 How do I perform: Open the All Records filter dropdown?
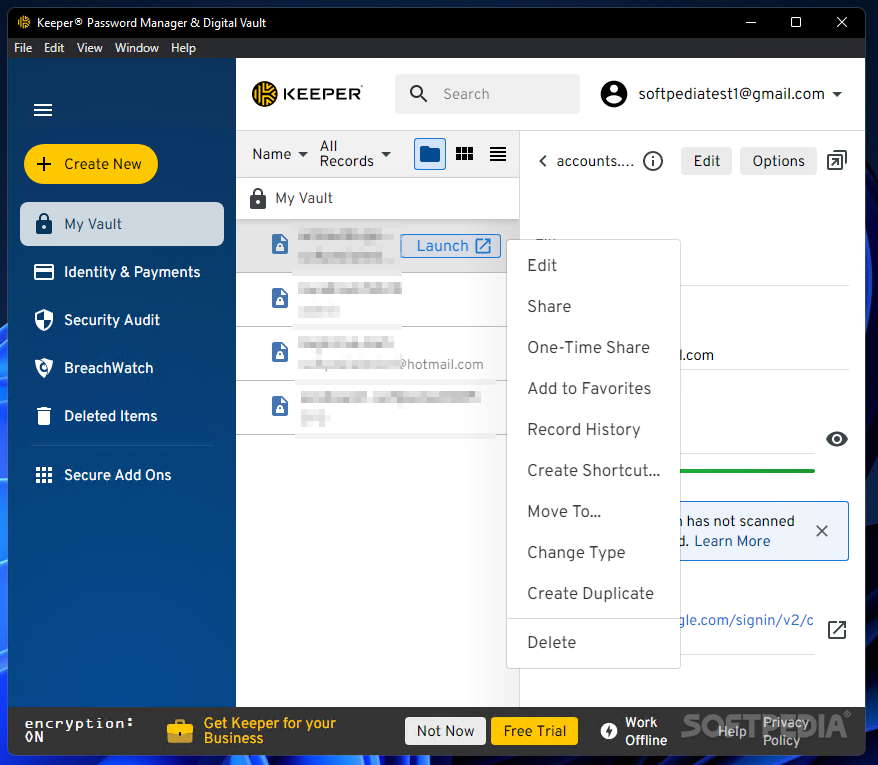coord(355,154)
